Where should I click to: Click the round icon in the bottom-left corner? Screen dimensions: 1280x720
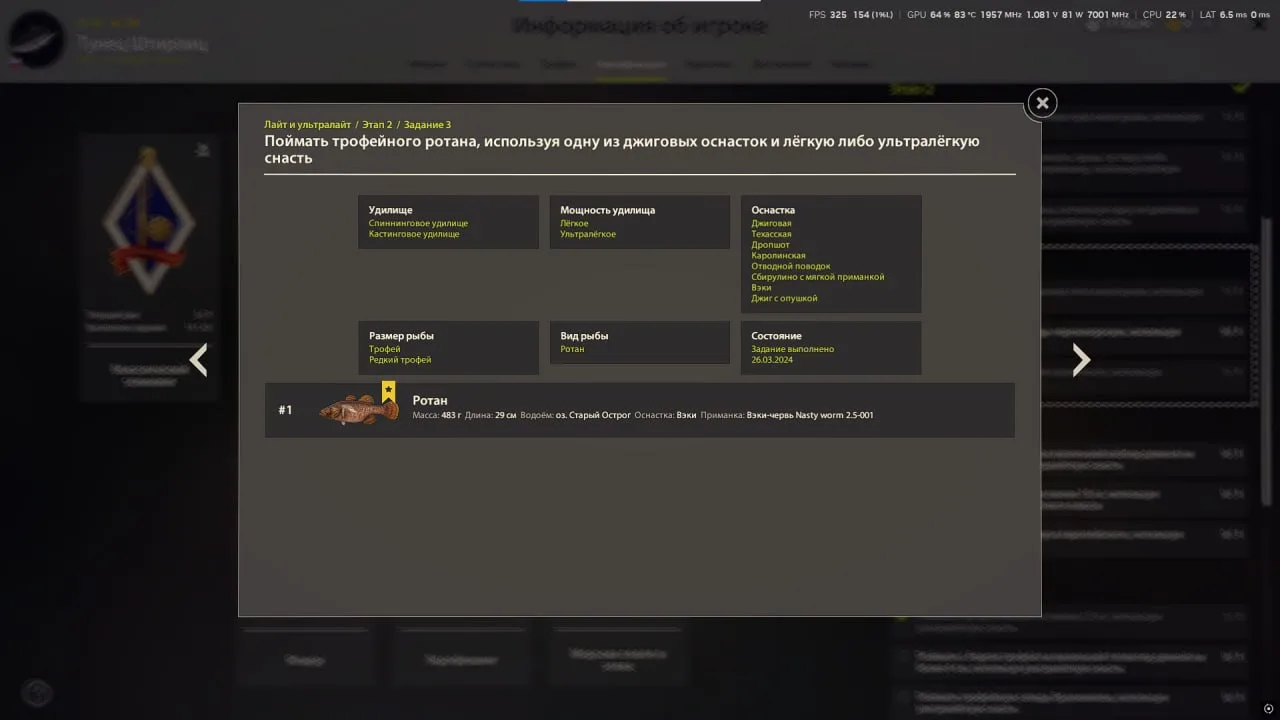click(x=37, y=692)
